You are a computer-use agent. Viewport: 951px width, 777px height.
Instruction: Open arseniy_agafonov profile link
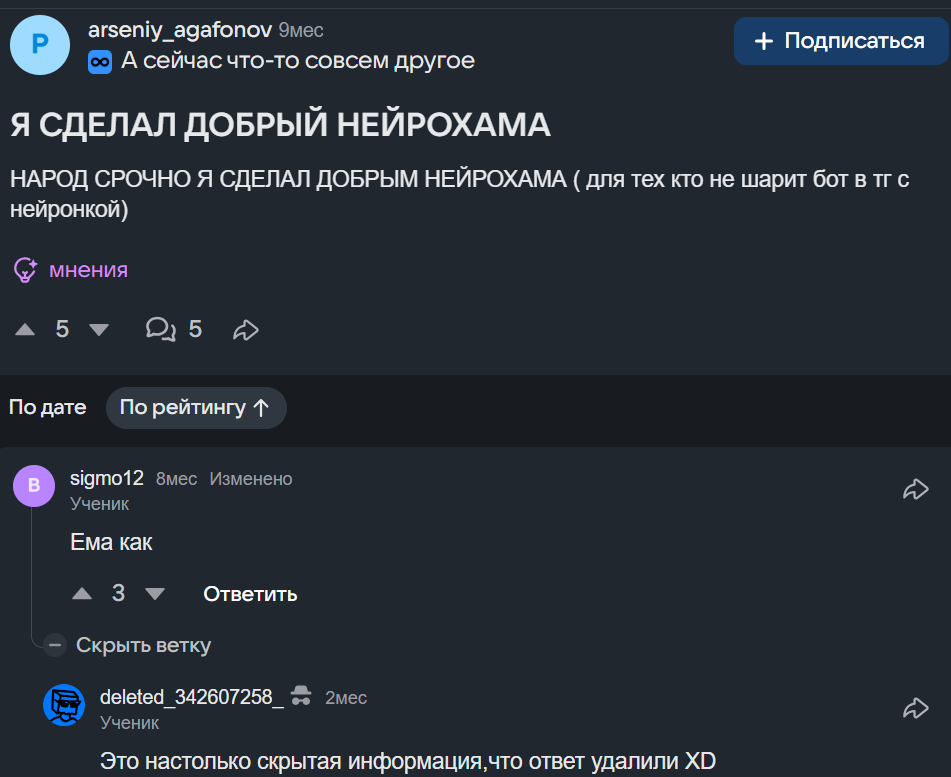(x=180, y=30)
